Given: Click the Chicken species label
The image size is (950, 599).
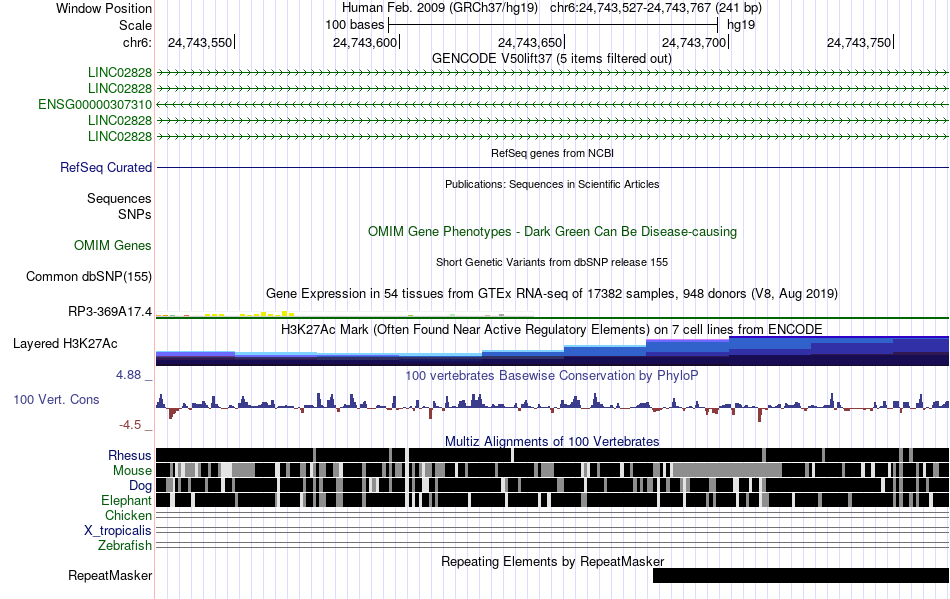Looking at the screenshot, I should pyautogui.click(x=128, y=515).
